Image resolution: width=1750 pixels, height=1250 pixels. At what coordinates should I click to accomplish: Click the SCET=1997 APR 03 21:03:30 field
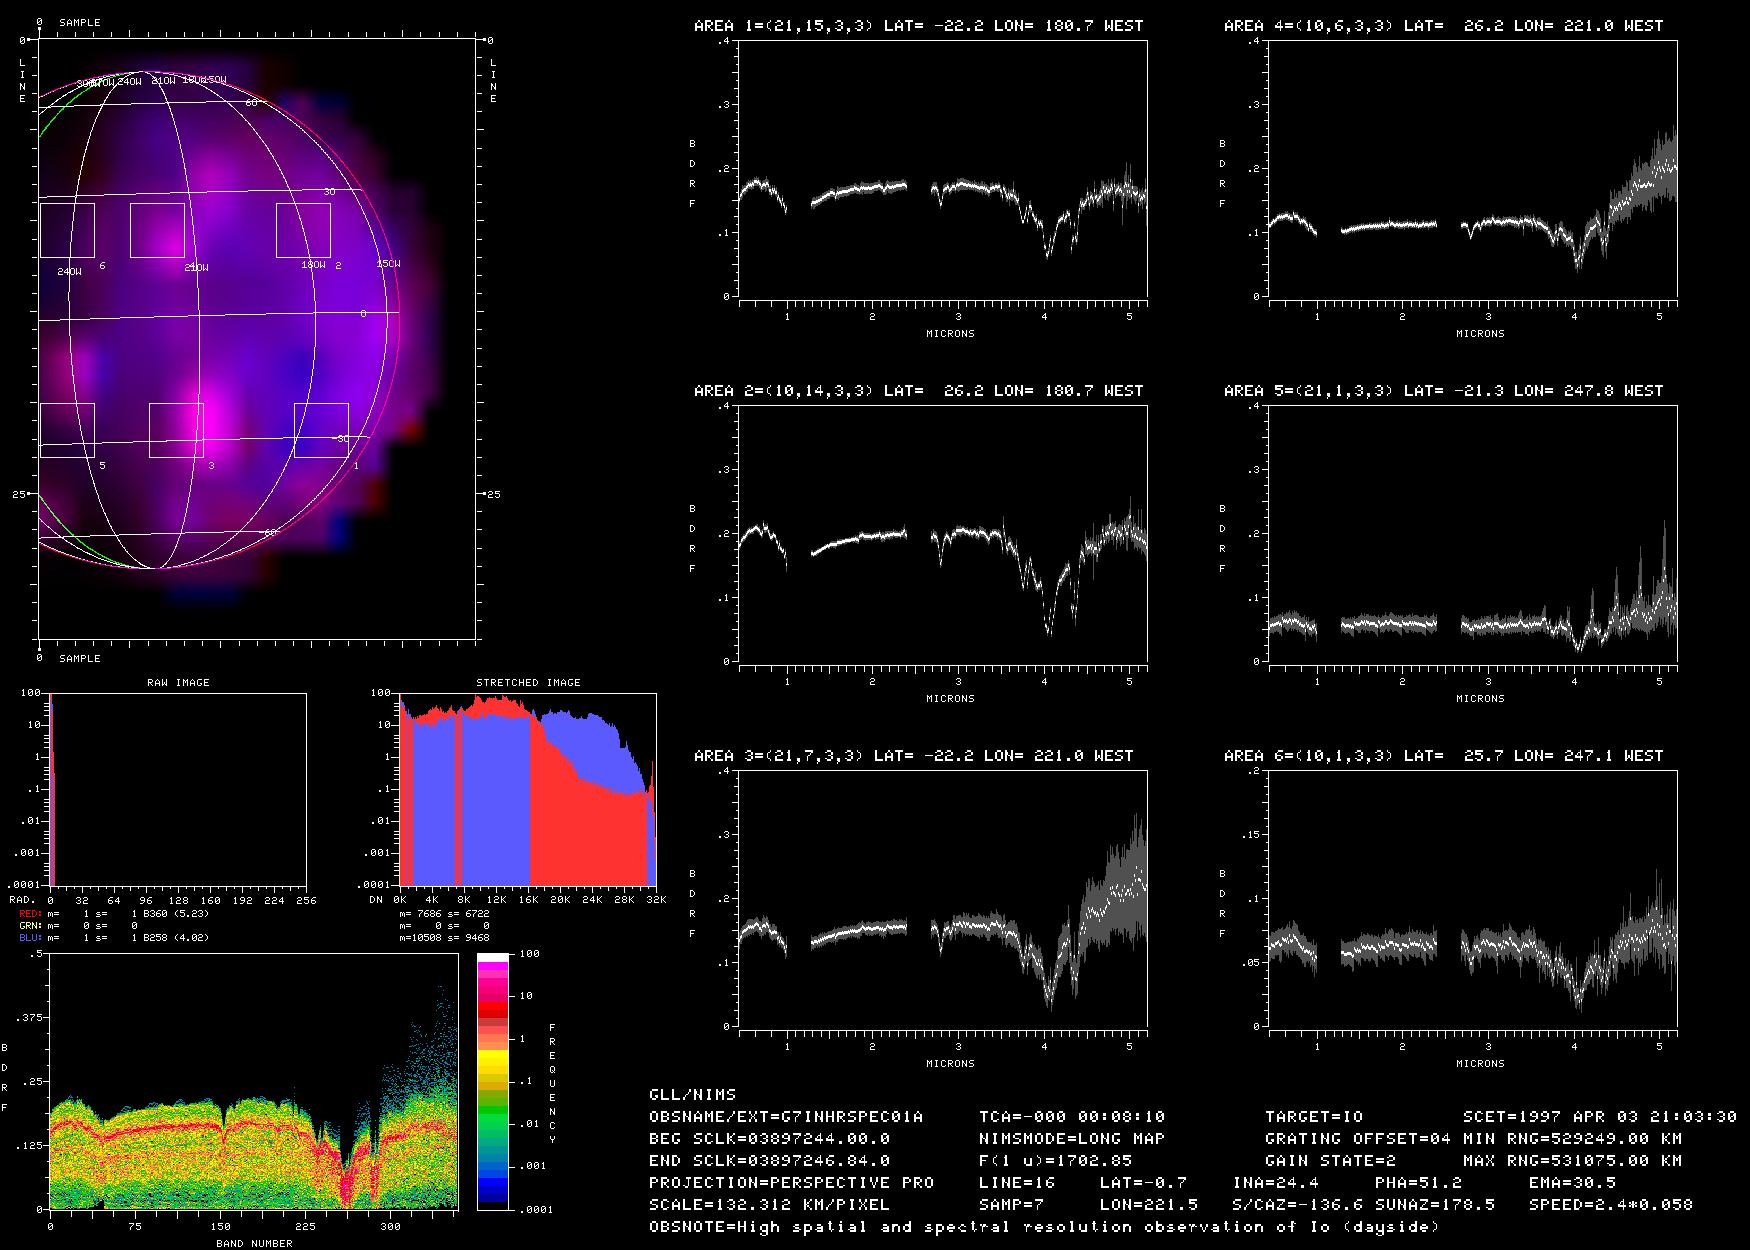pos(1599,1117)
